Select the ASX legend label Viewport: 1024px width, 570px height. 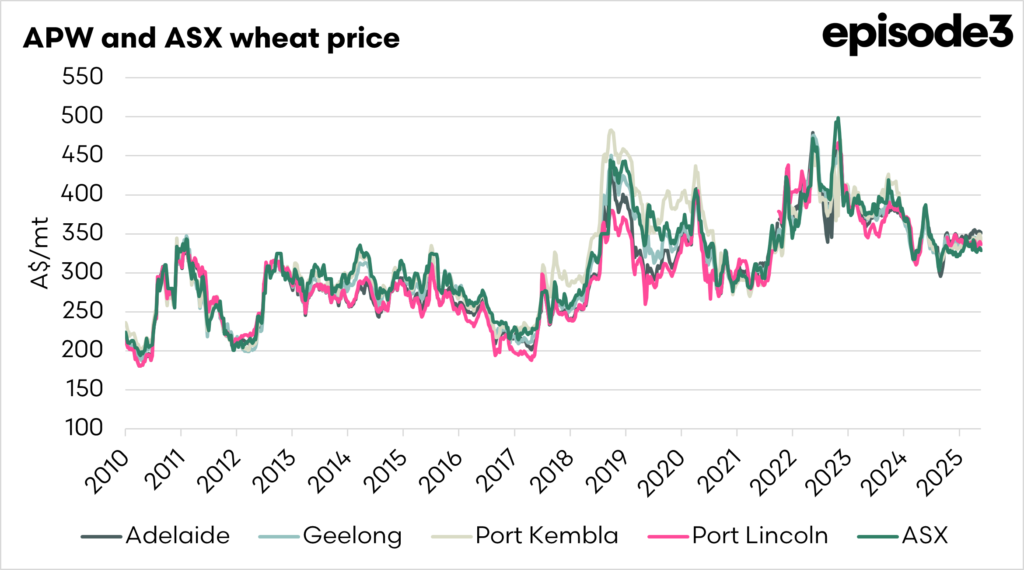928,536
